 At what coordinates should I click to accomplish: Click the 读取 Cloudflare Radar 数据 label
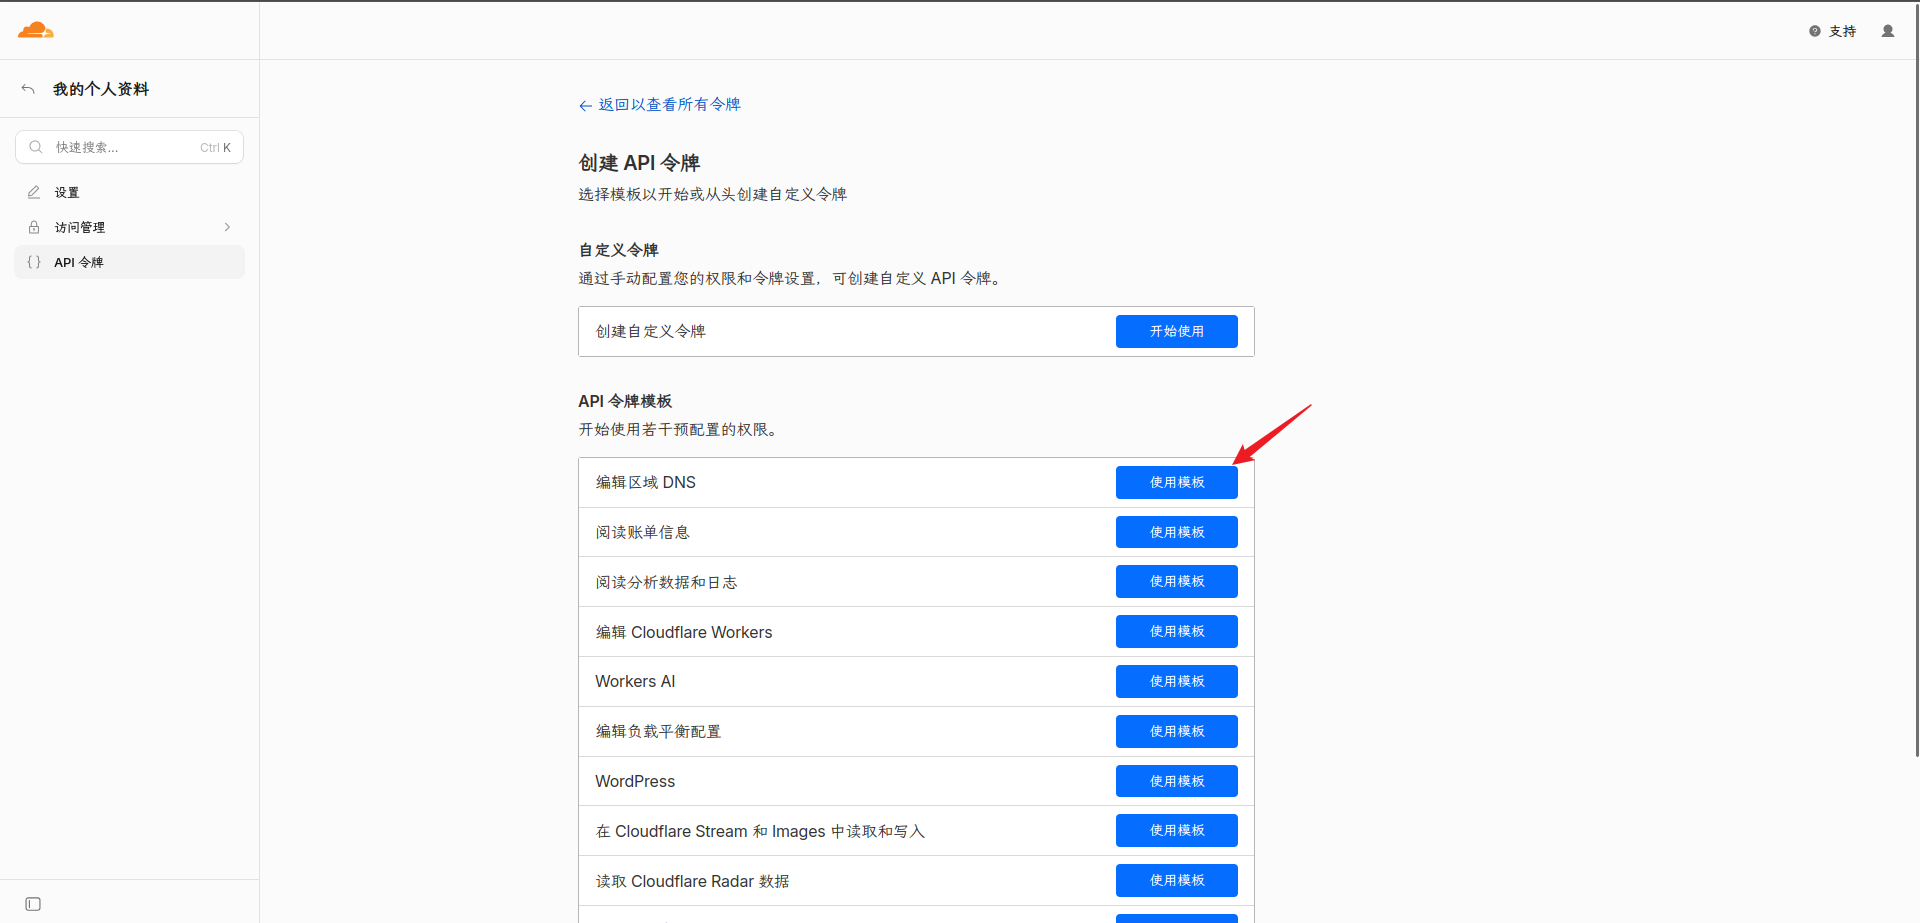692,881
